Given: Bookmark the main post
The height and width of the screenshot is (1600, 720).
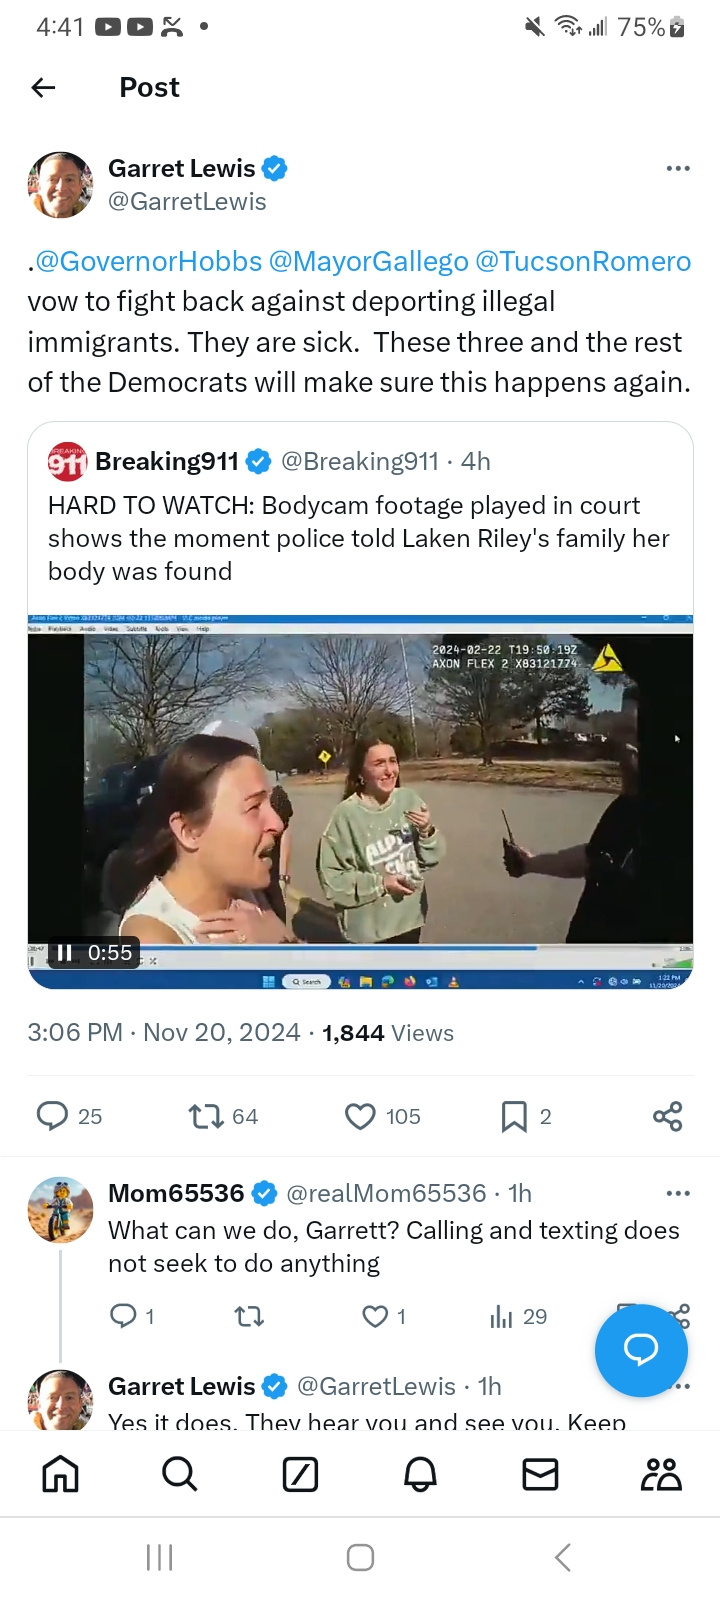Looking at the screenshot, I should (514, 1116).
